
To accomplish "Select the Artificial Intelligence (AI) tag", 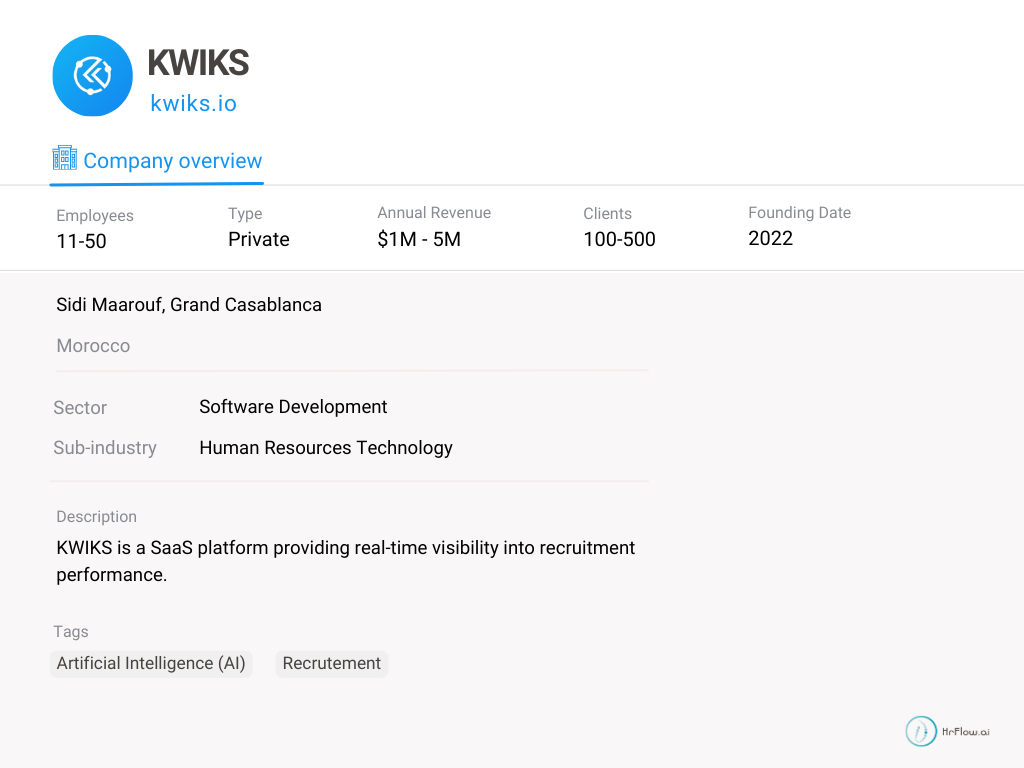I will pos(151,664).
